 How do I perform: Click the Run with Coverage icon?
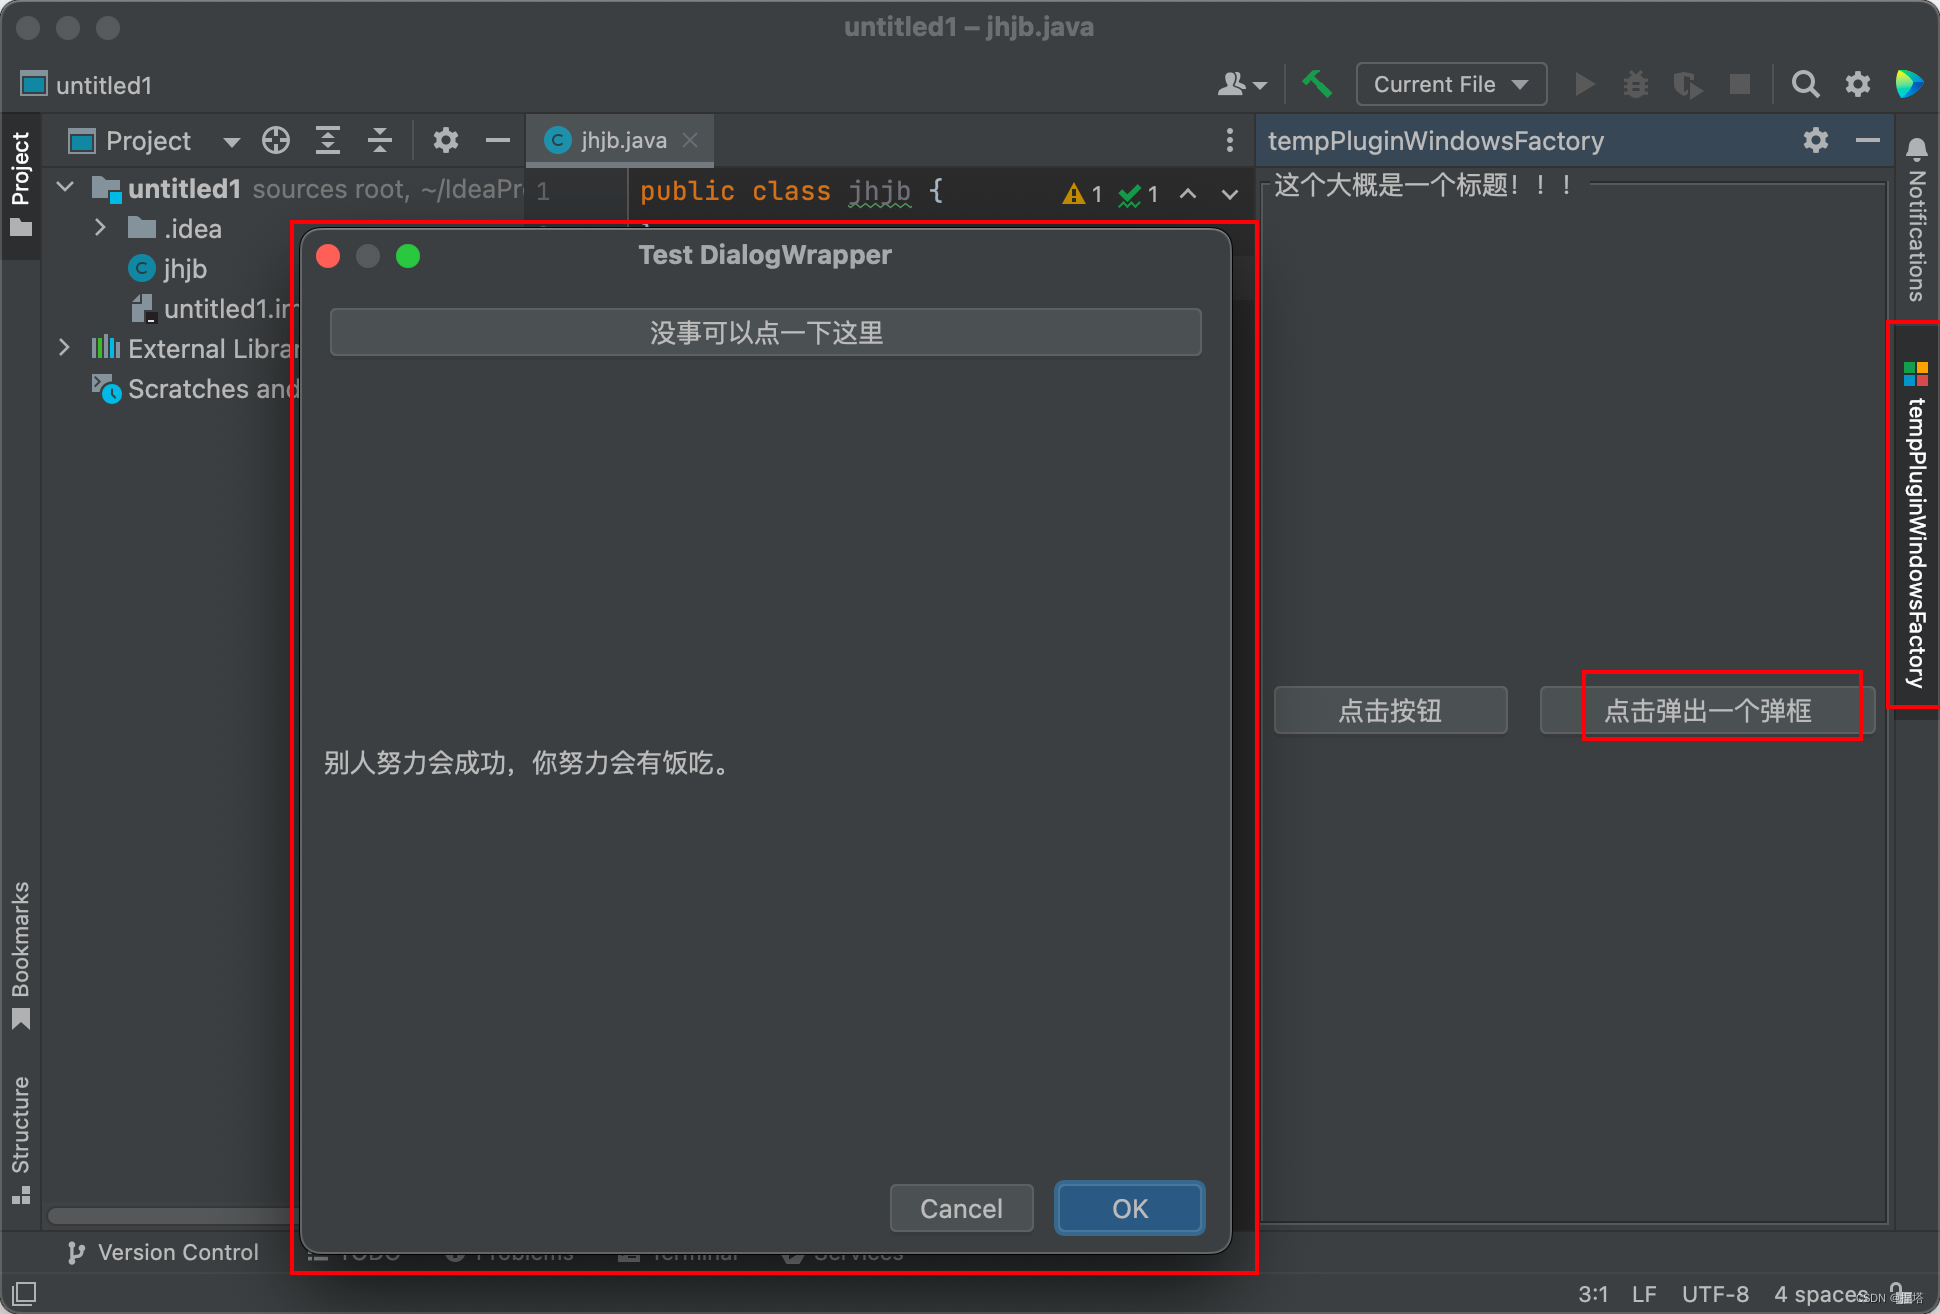(1687, 84)
